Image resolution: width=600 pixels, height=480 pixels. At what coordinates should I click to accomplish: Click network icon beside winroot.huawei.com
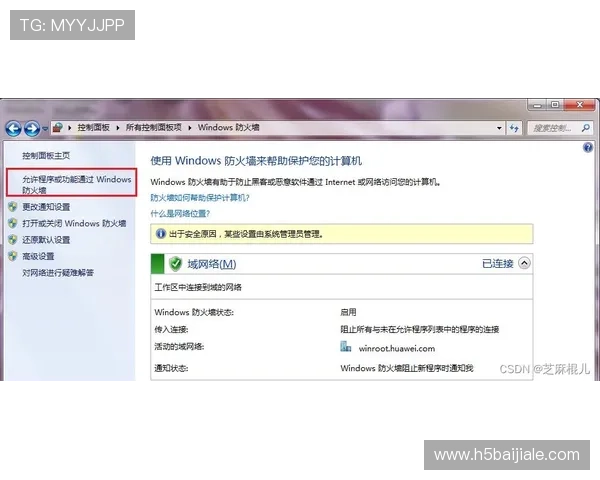346,347
